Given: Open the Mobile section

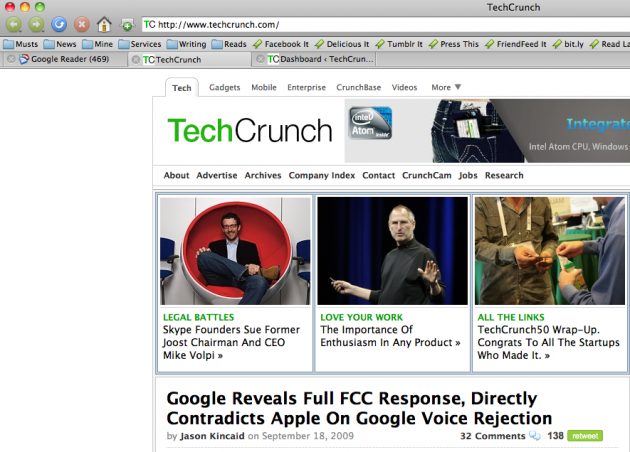Looking at the screenshot, I should click(264, 87).
